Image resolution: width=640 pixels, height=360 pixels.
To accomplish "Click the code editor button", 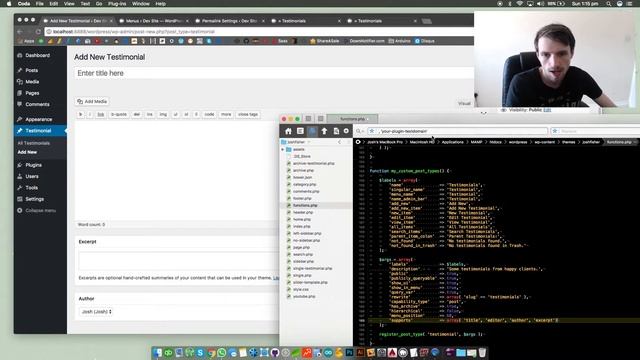I will (209, 115).
